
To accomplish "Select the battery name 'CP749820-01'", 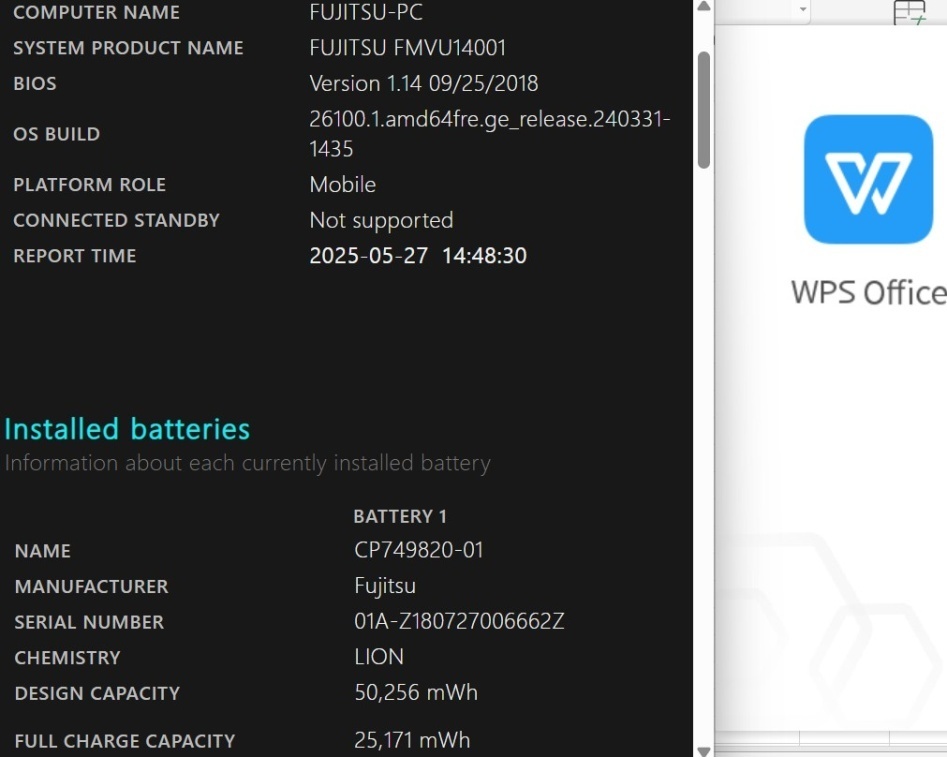I will (419, 550).
